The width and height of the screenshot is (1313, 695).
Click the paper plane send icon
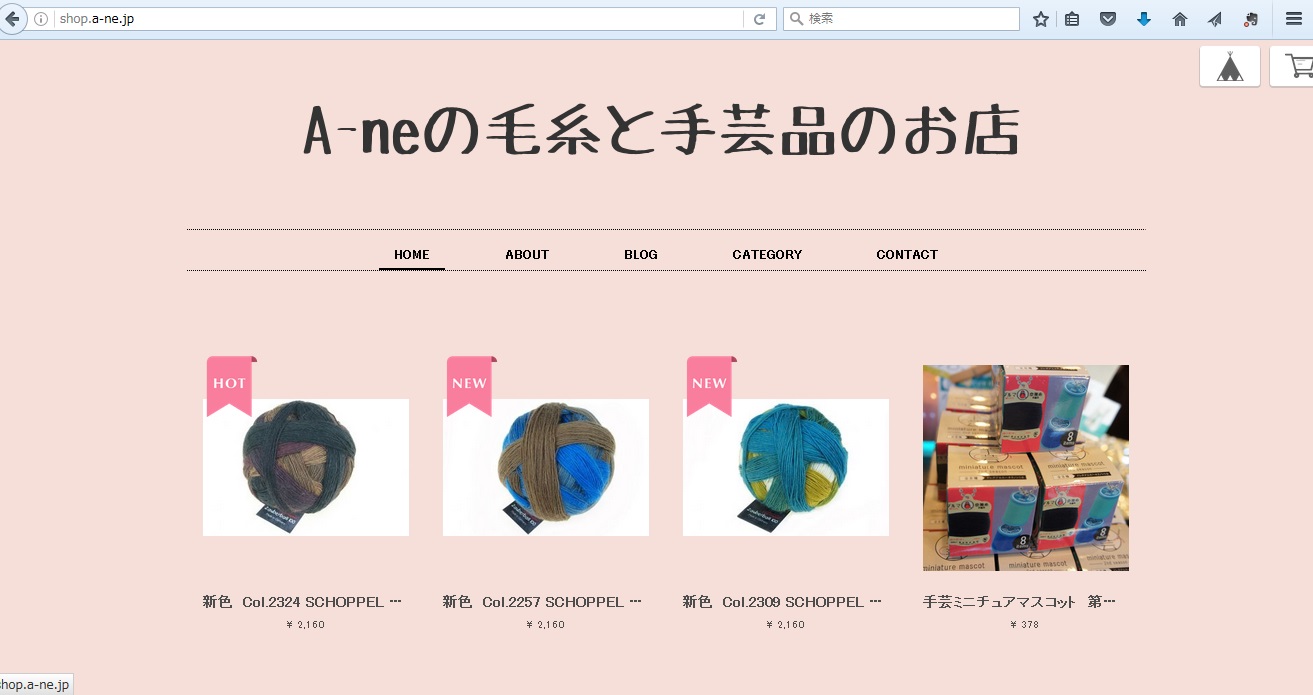1215,19
